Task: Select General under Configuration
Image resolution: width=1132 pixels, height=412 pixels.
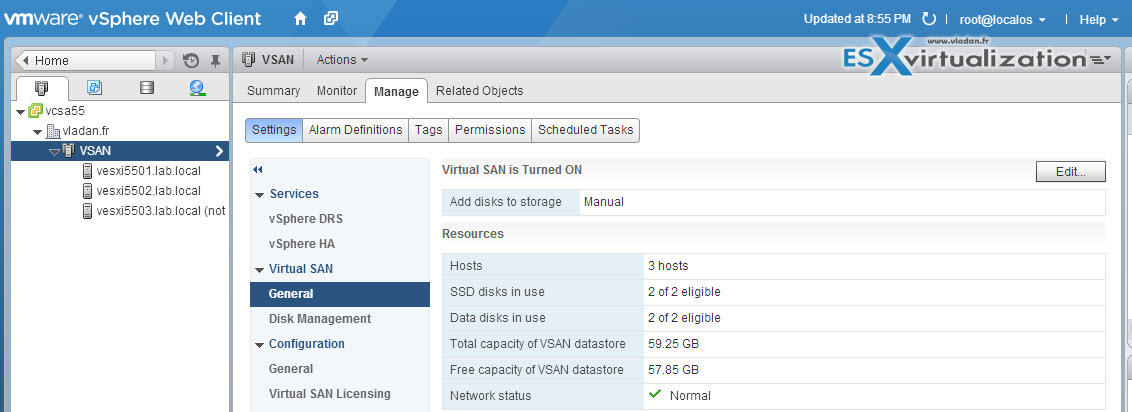Action: pos(290,369)
